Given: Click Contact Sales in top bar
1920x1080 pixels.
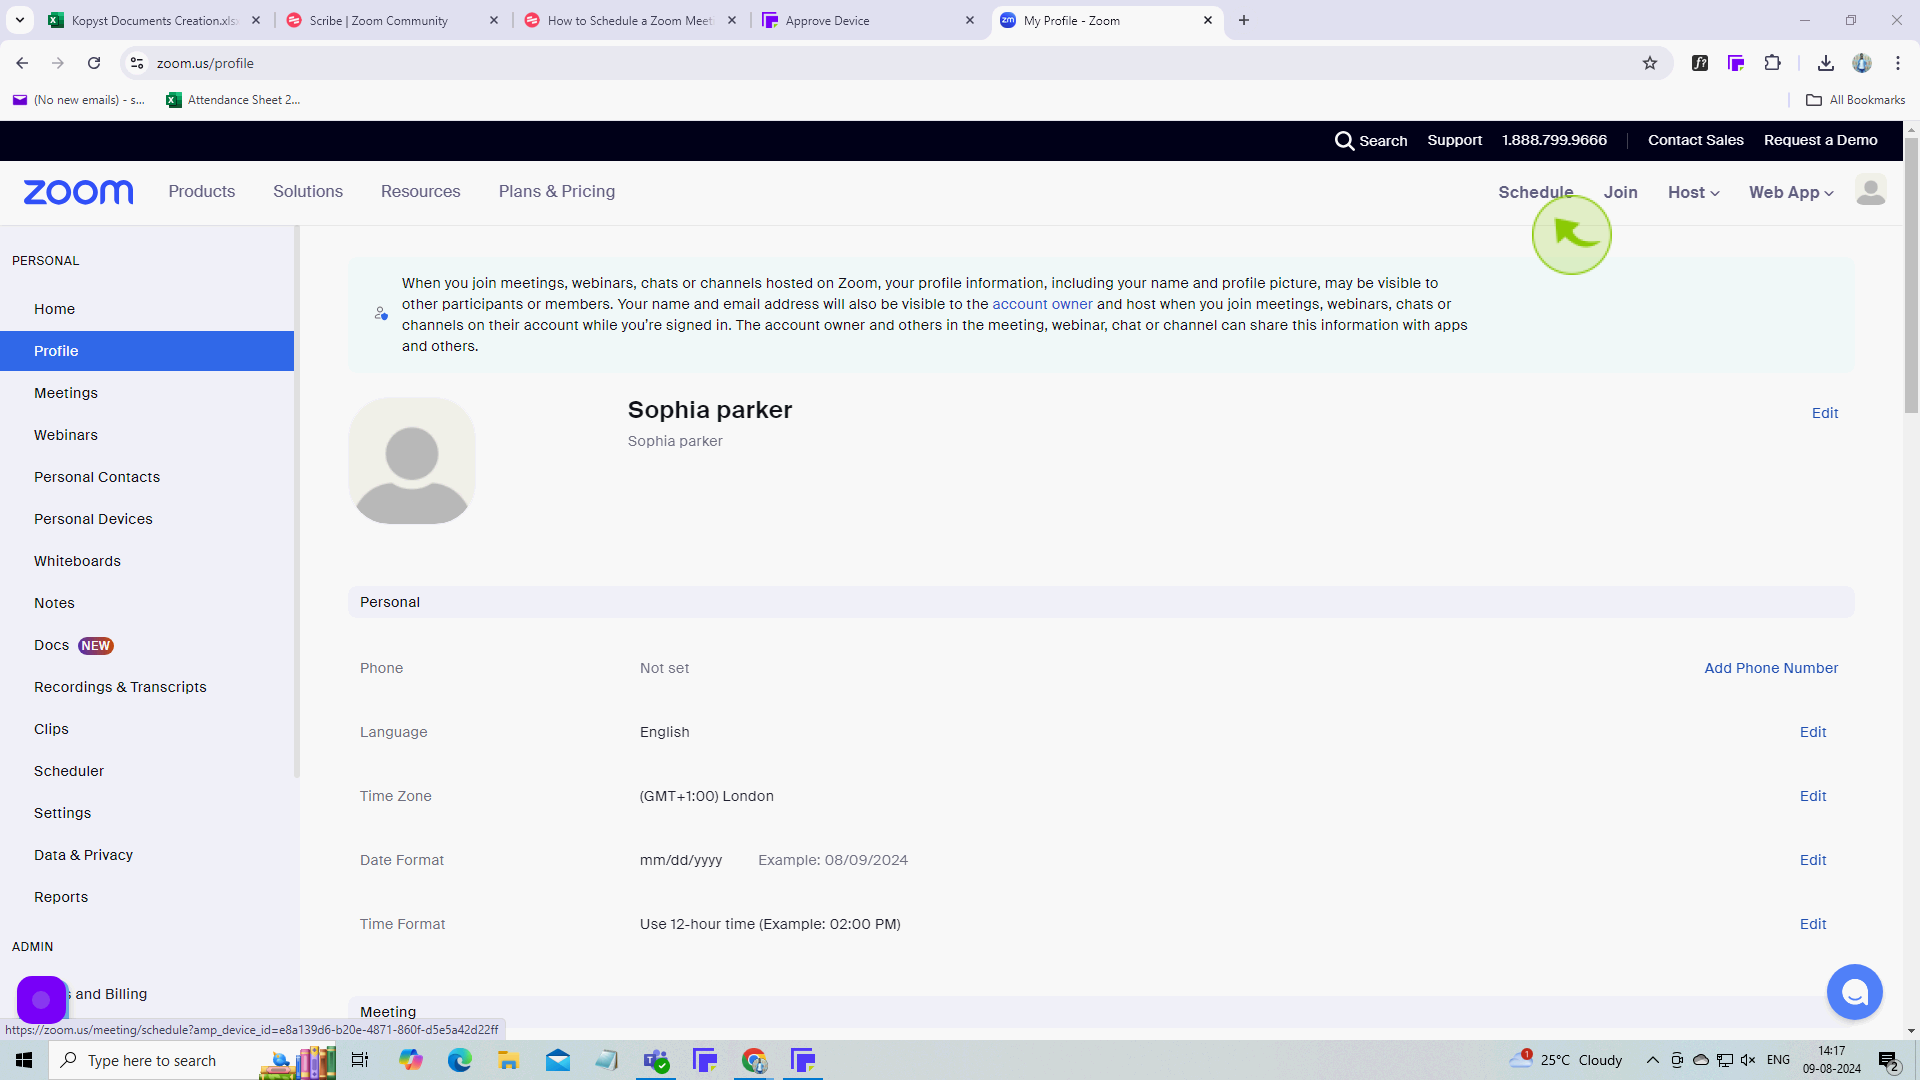Looking at the screenshot, I should [x=1695, y=140].
